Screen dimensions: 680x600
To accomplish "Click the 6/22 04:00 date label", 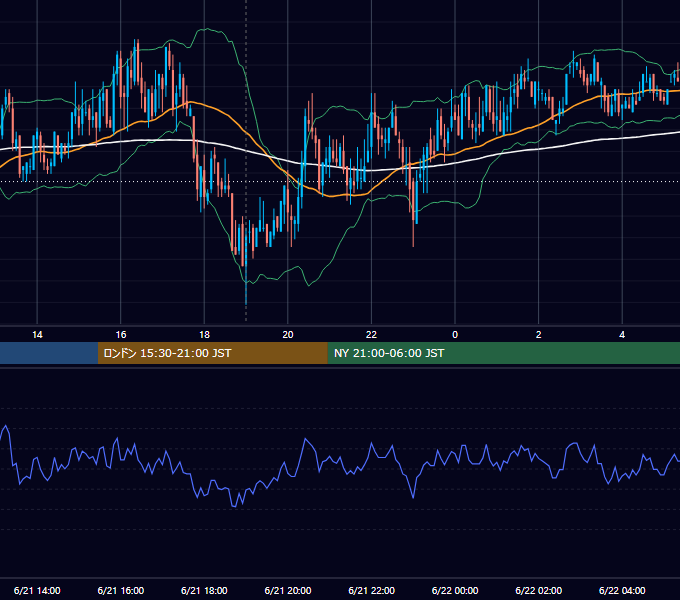I will (622, 590).
